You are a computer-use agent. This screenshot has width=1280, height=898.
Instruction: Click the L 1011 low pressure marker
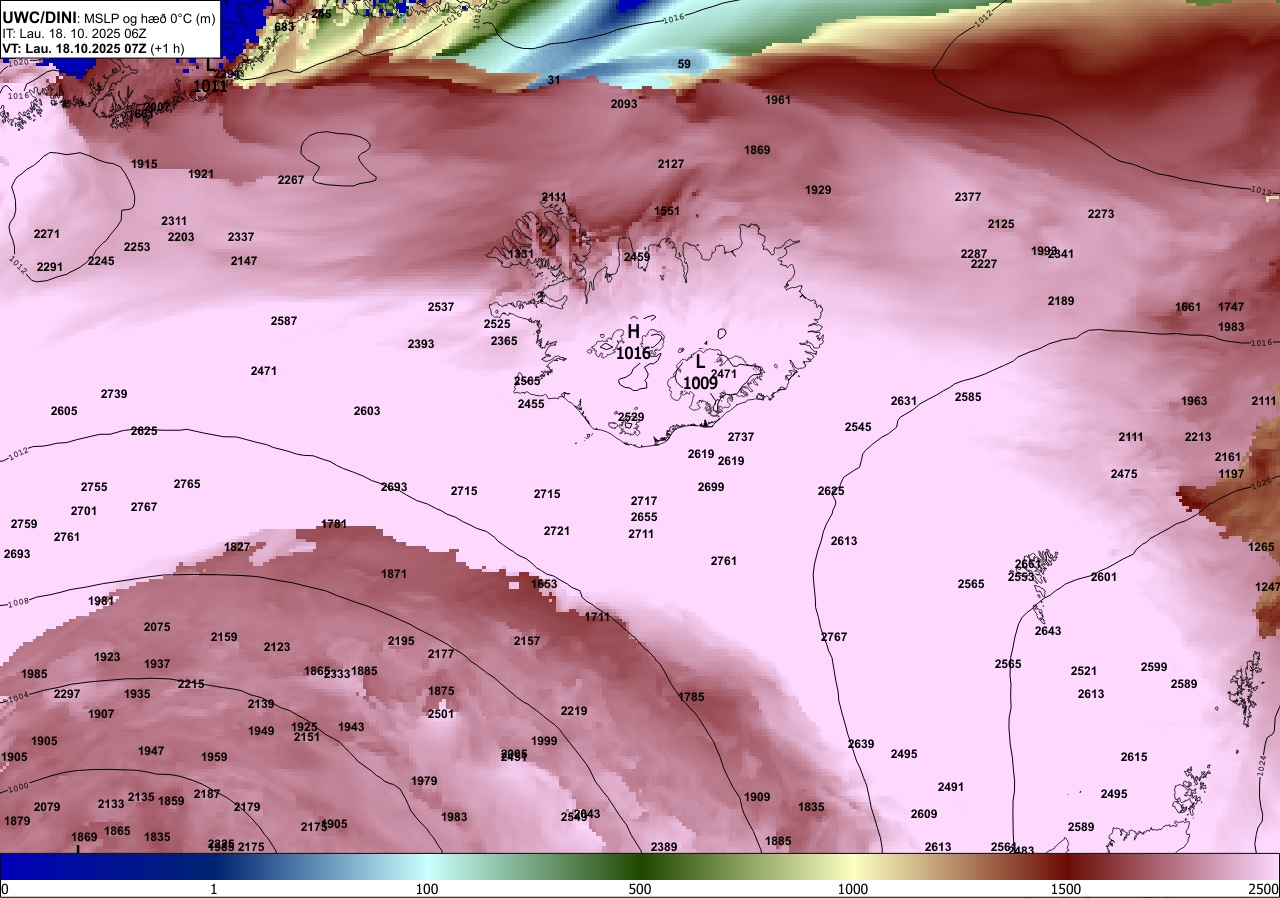[210, 78]
